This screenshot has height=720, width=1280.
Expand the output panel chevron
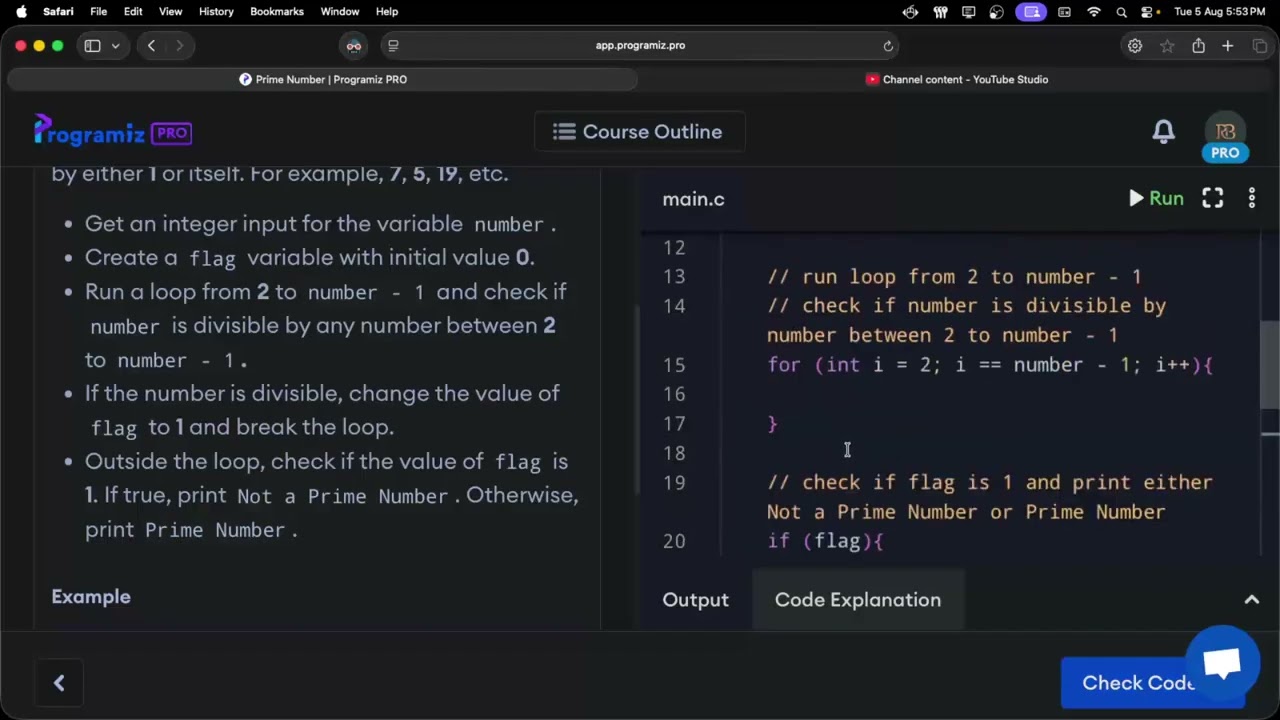coord(1251,600)
